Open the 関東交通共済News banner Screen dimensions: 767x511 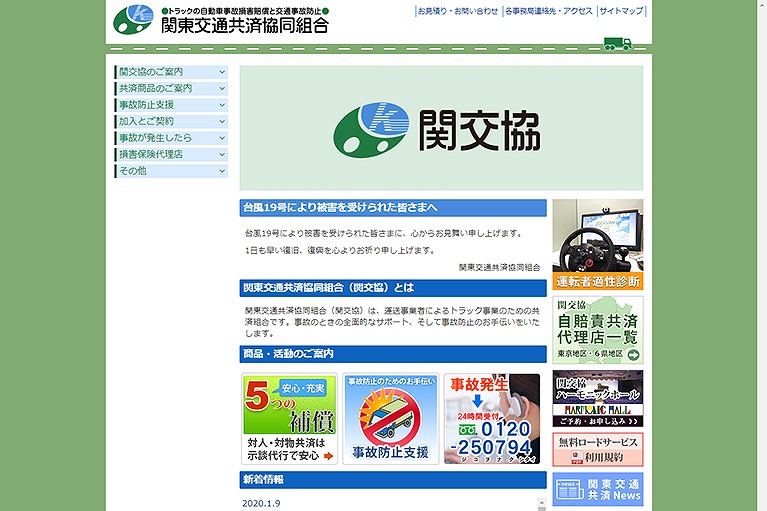click(598, 489)
